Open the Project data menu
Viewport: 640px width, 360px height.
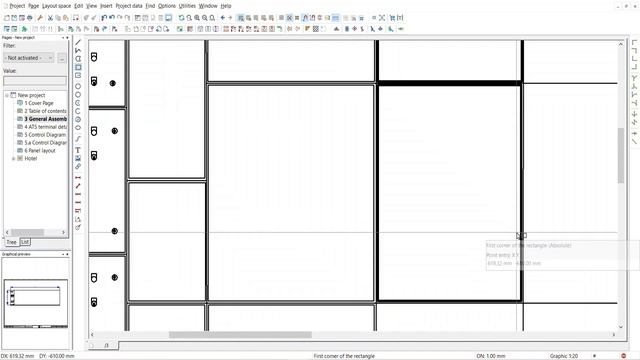pyautogui.click(x=129, y=6)
